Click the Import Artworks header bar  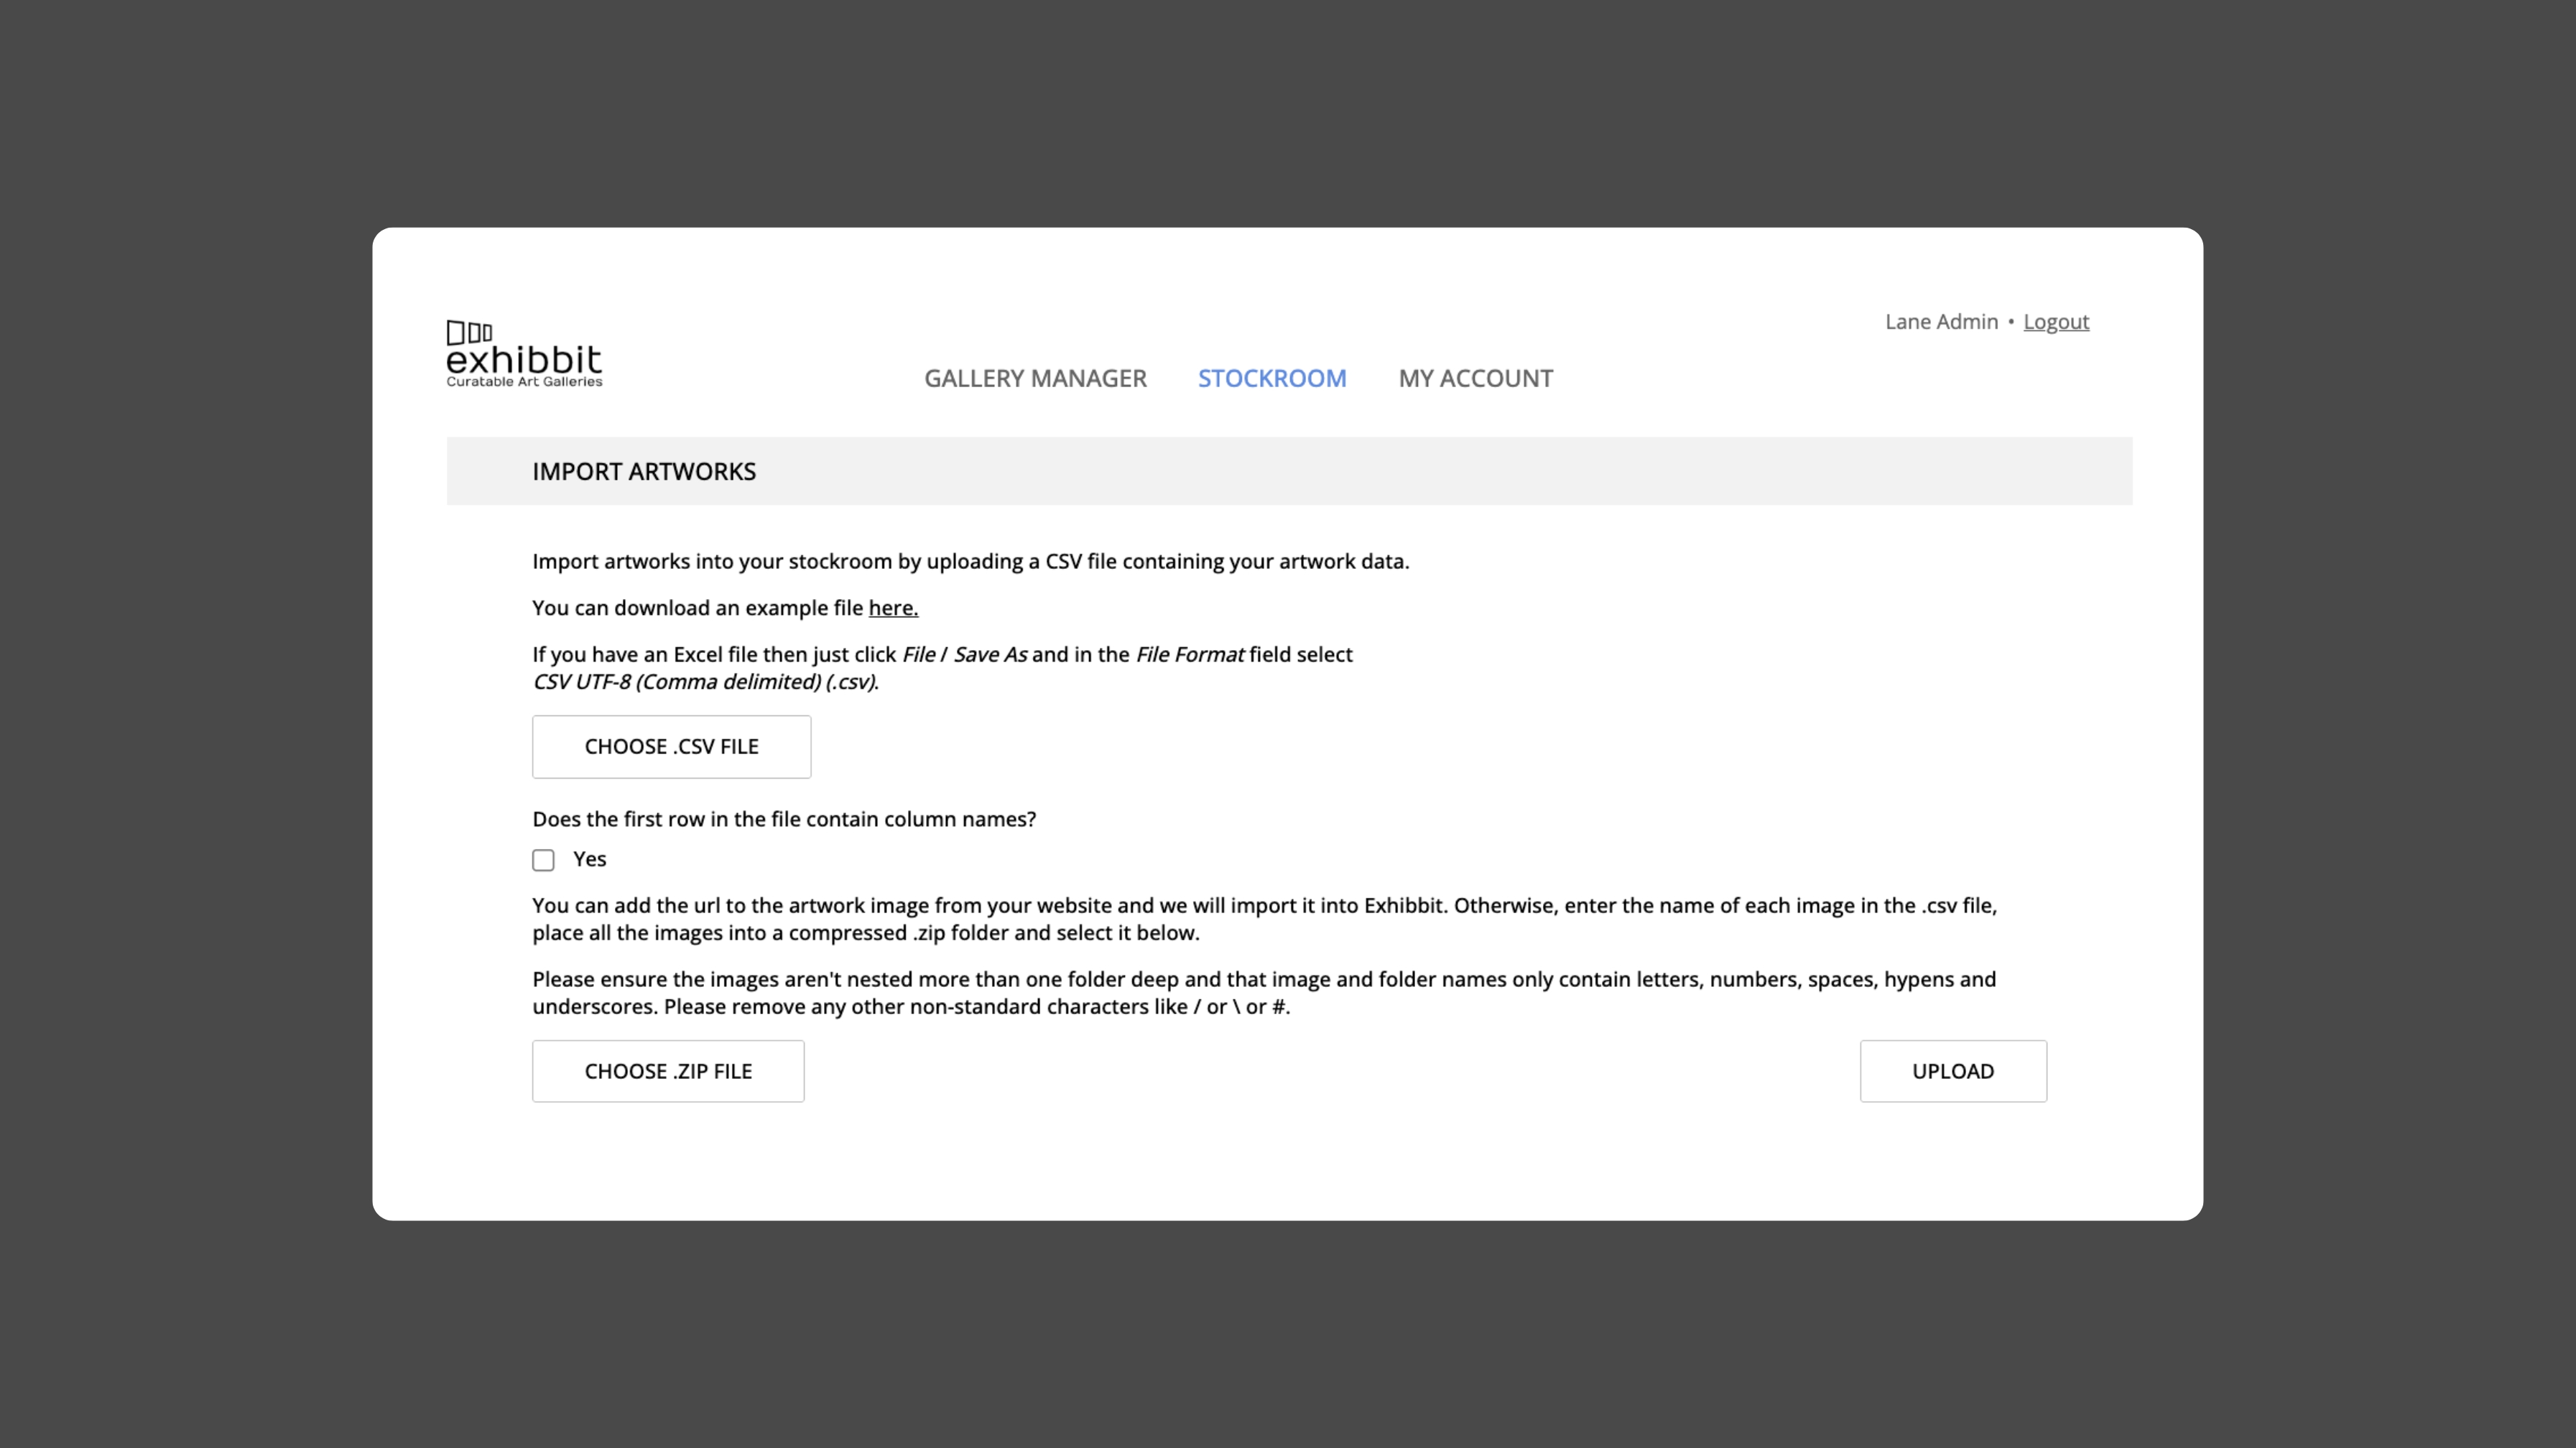click(1289, 471)
